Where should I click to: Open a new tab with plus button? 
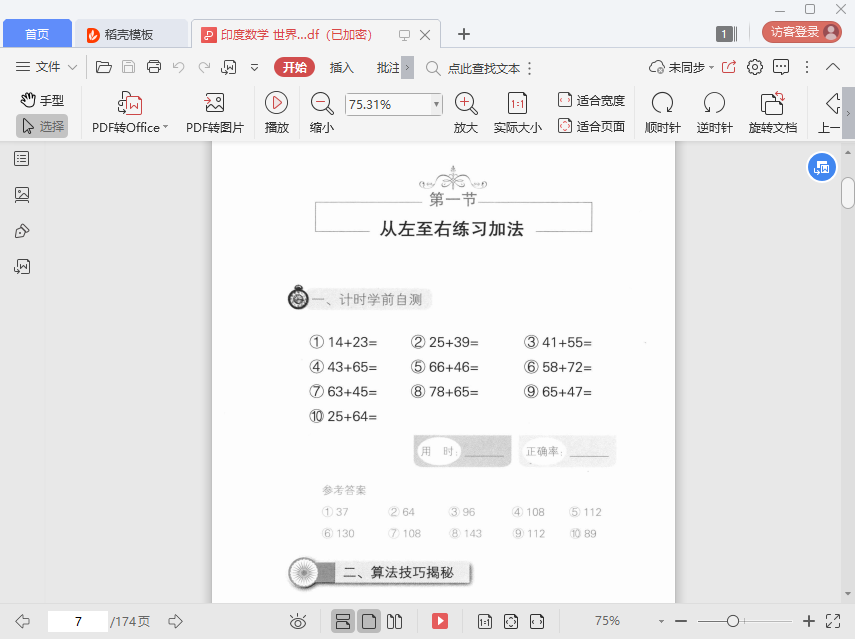tap(463, 34)
